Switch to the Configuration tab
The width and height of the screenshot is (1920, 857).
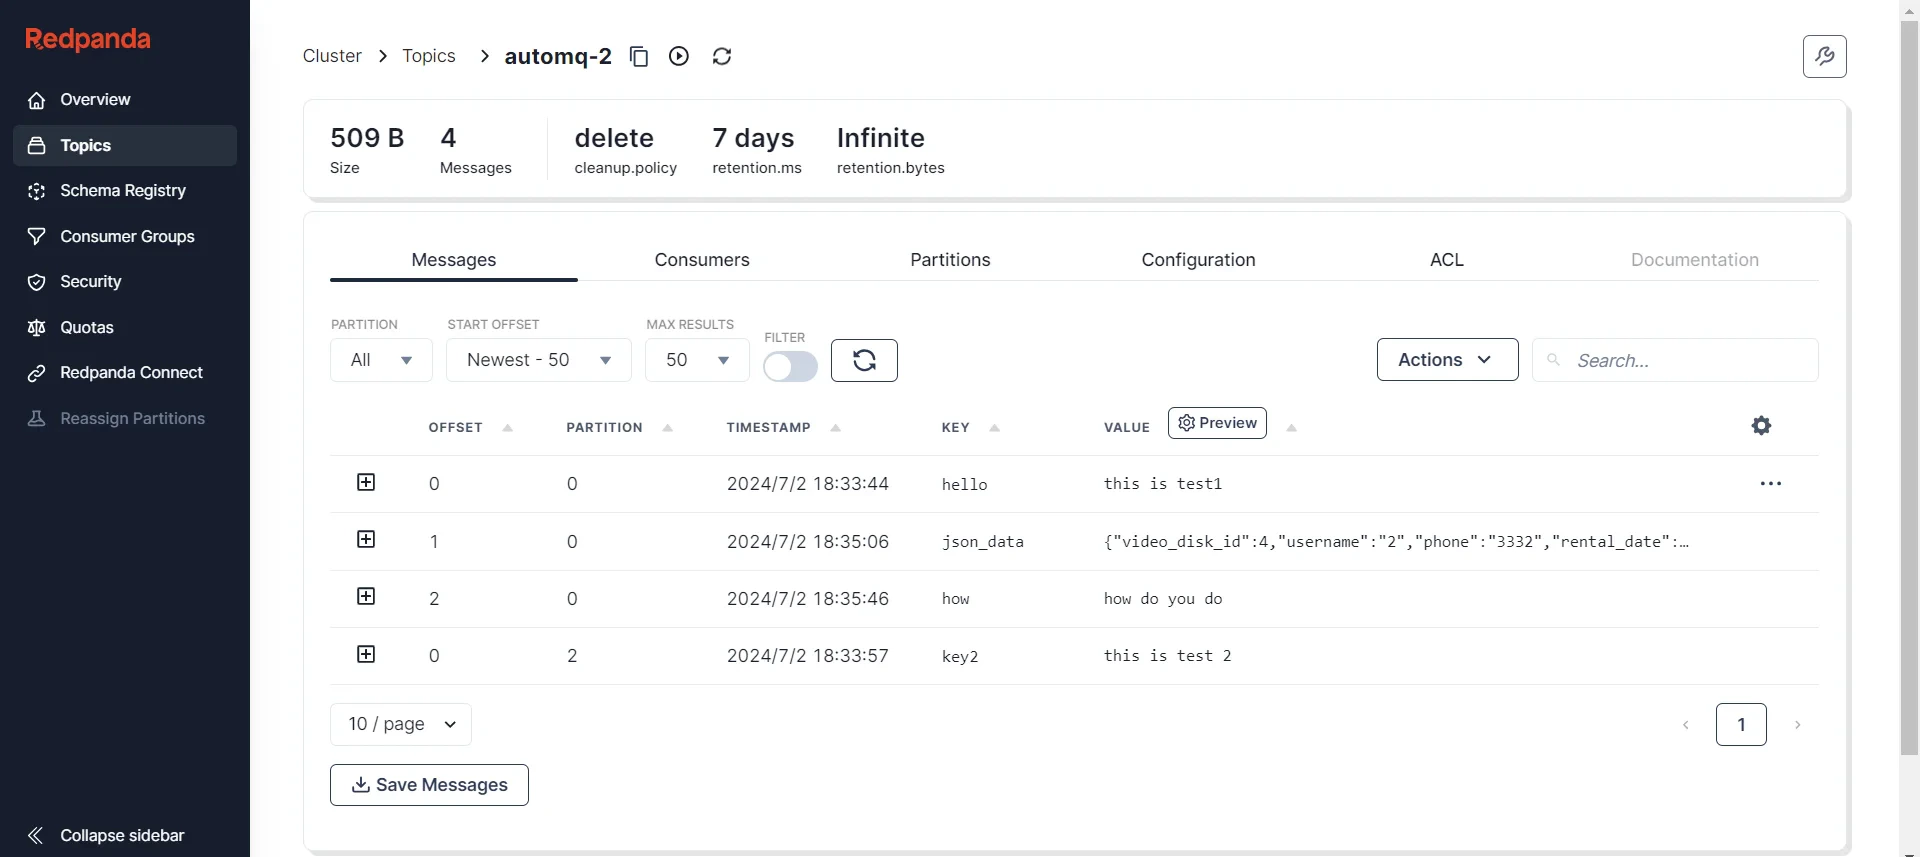click(x=1198, y=260)
